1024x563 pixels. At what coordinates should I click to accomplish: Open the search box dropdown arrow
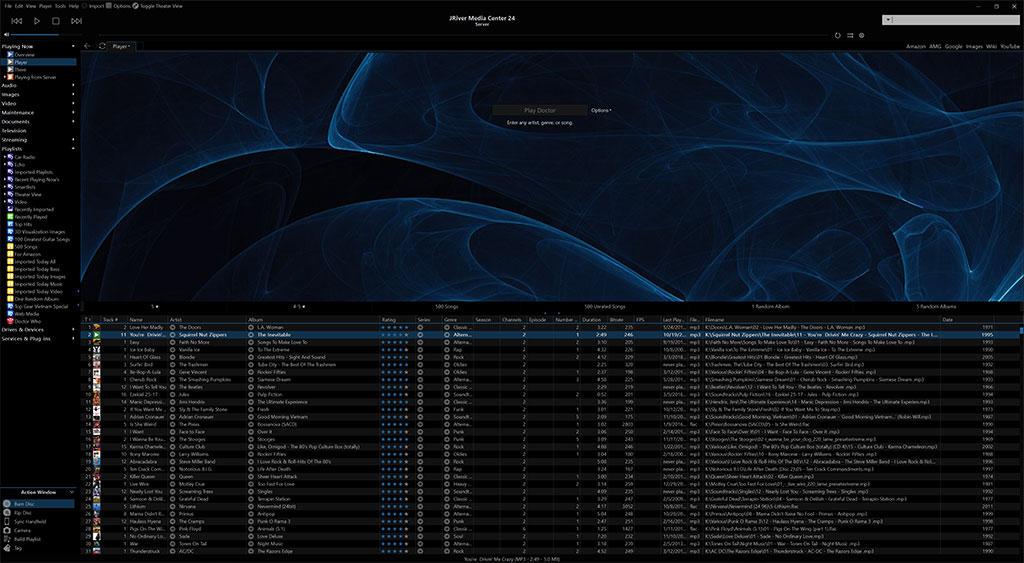pos(887,20)
